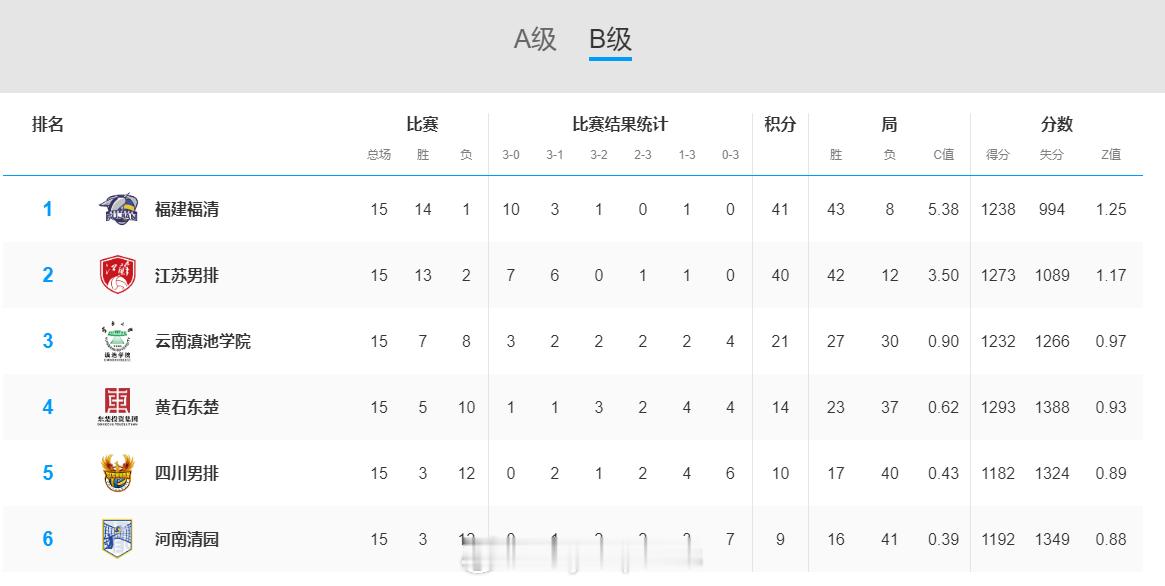Click the Huangshi Dongchu red logo
This screenshot has height=586, width=1165.
(x=119, y=407)
